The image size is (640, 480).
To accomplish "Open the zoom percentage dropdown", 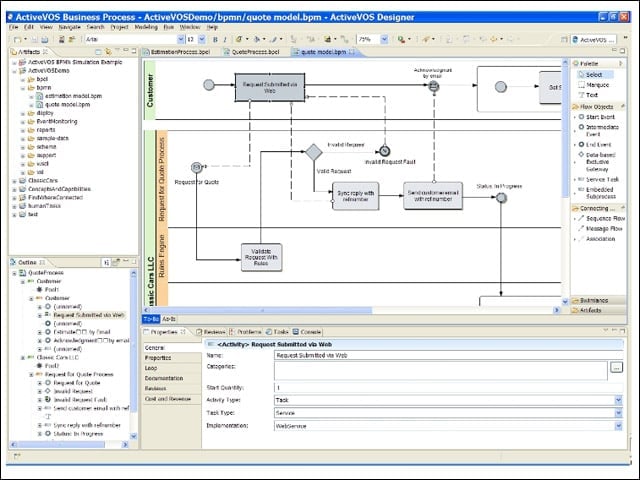I will [x=384, y=39].
